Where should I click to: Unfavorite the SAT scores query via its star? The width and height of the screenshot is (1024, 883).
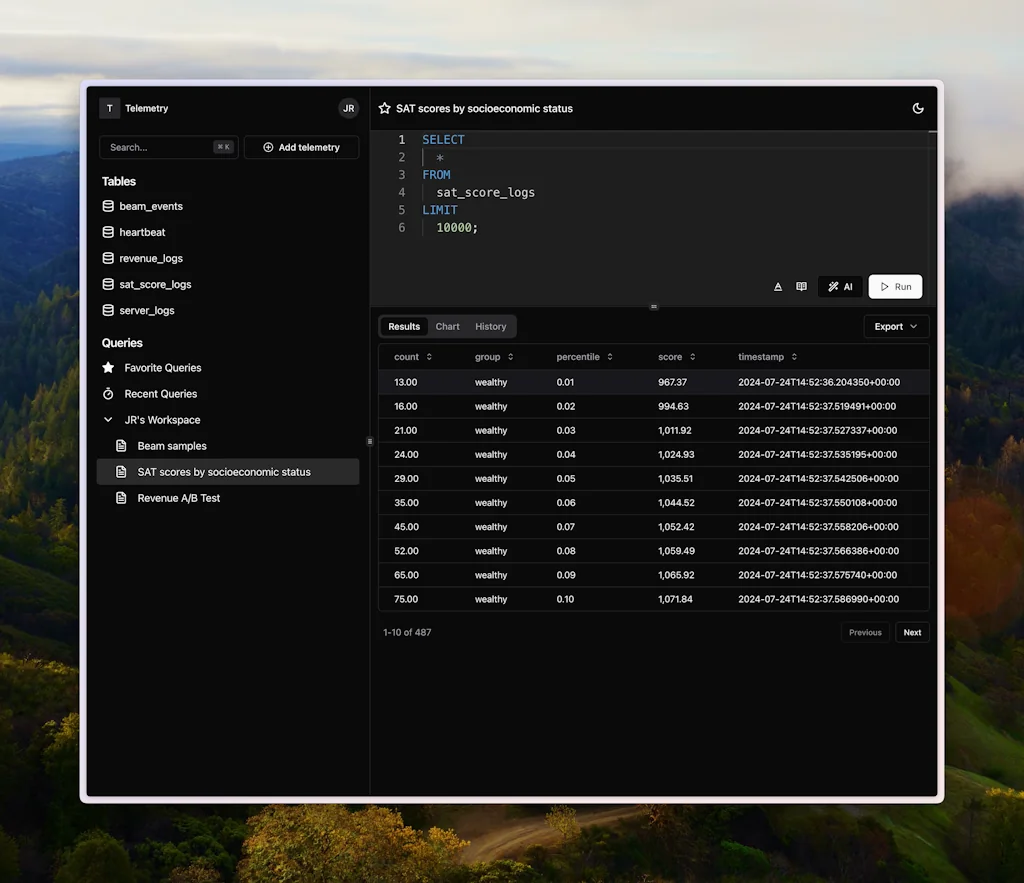(383, 108)
